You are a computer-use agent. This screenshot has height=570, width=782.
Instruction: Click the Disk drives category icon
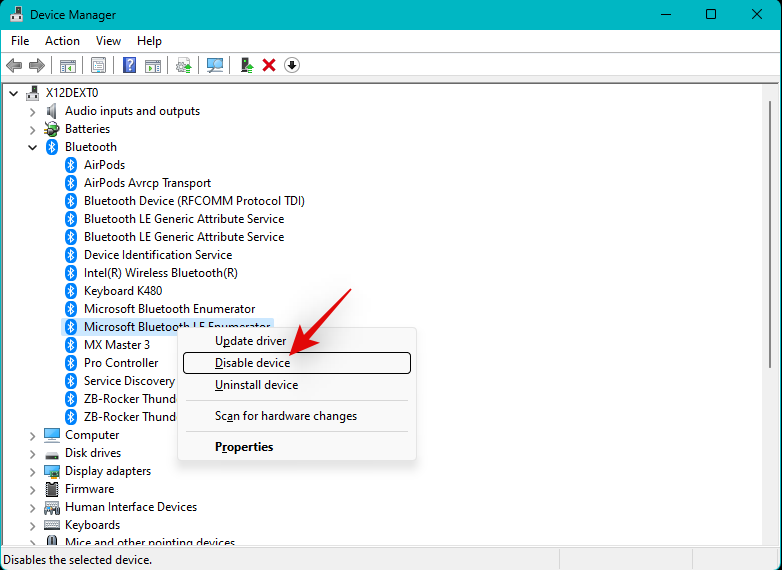click(x=52, y=454)
